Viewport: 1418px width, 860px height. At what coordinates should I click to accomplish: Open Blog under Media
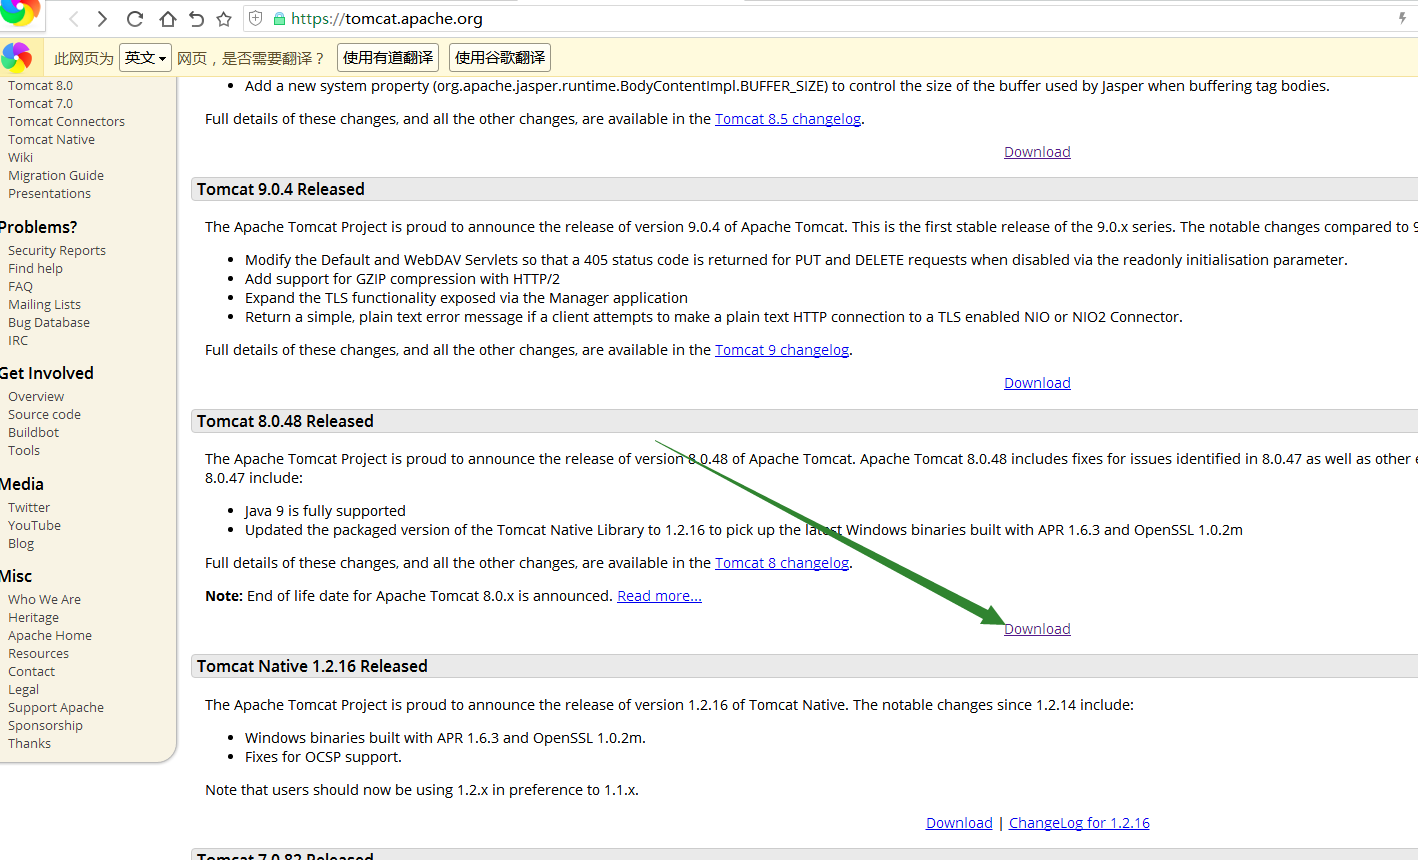tap(21, 544)
